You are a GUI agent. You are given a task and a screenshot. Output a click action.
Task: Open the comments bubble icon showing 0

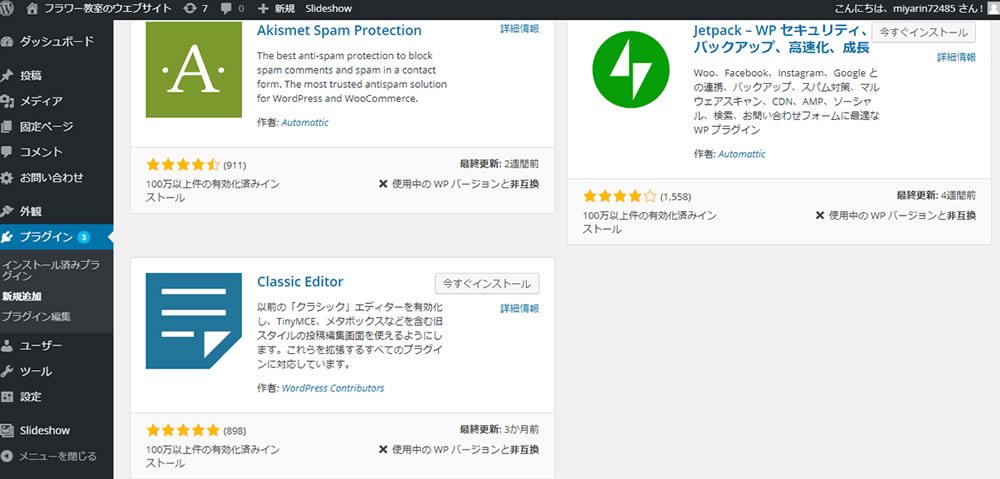click(226, 9)
